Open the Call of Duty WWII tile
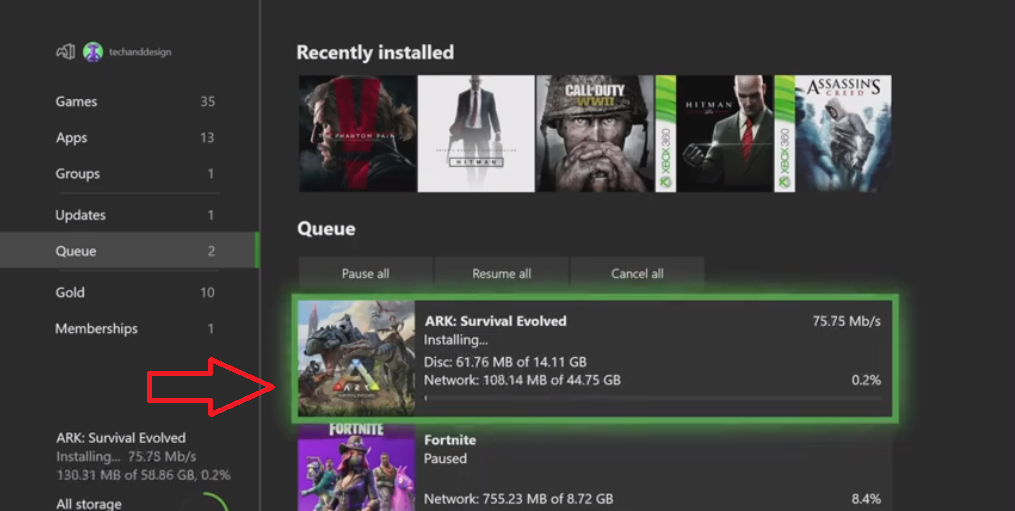Screen dimensions: 1015x511 click(x=595, y=133)
